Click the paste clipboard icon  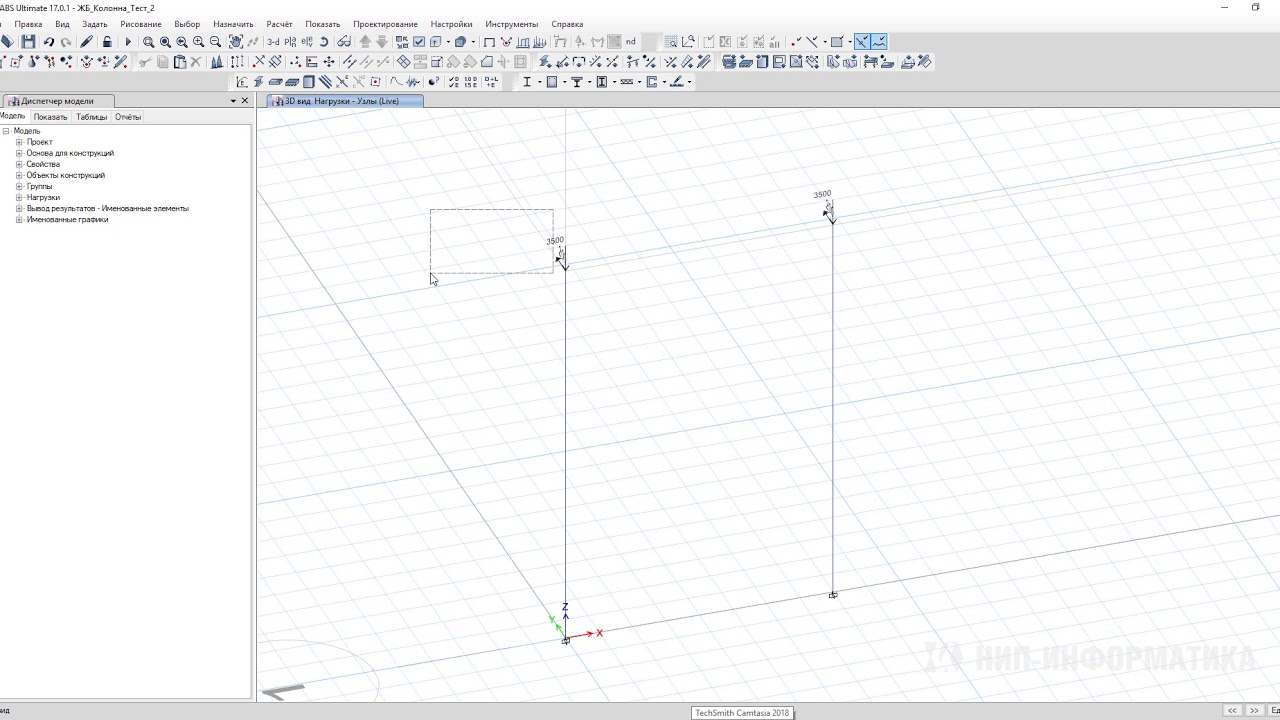click(180, 62)
